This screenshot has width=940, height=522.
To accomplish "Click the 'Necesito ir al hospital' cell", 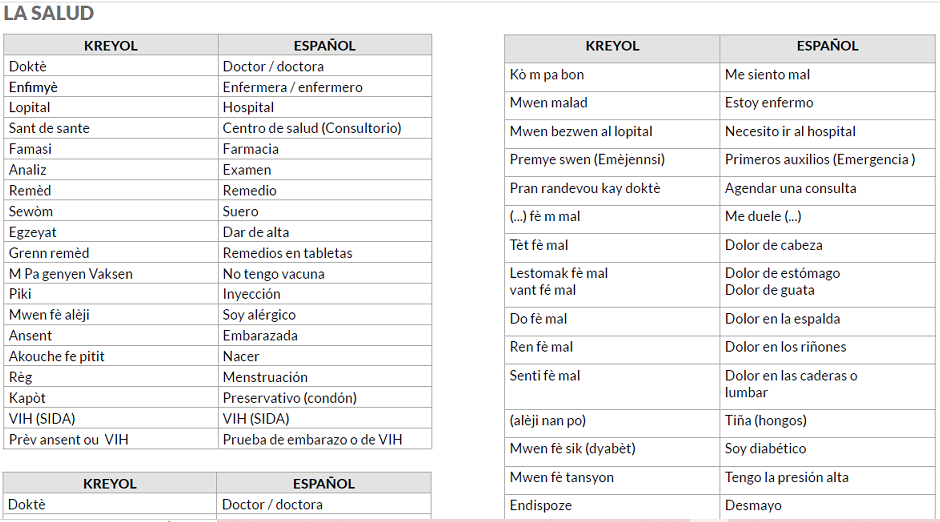I will point(827,131).
